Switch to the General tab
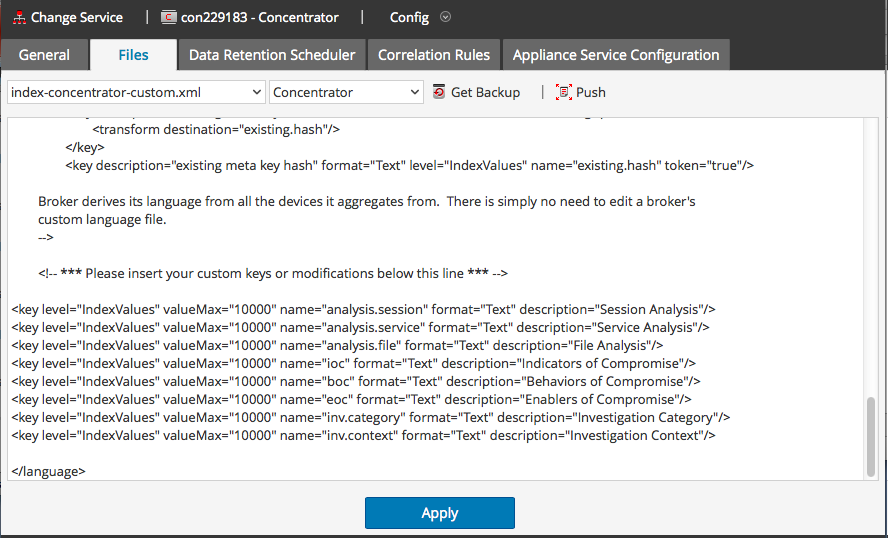The image size is (888, 539). [x=44, y=55]
